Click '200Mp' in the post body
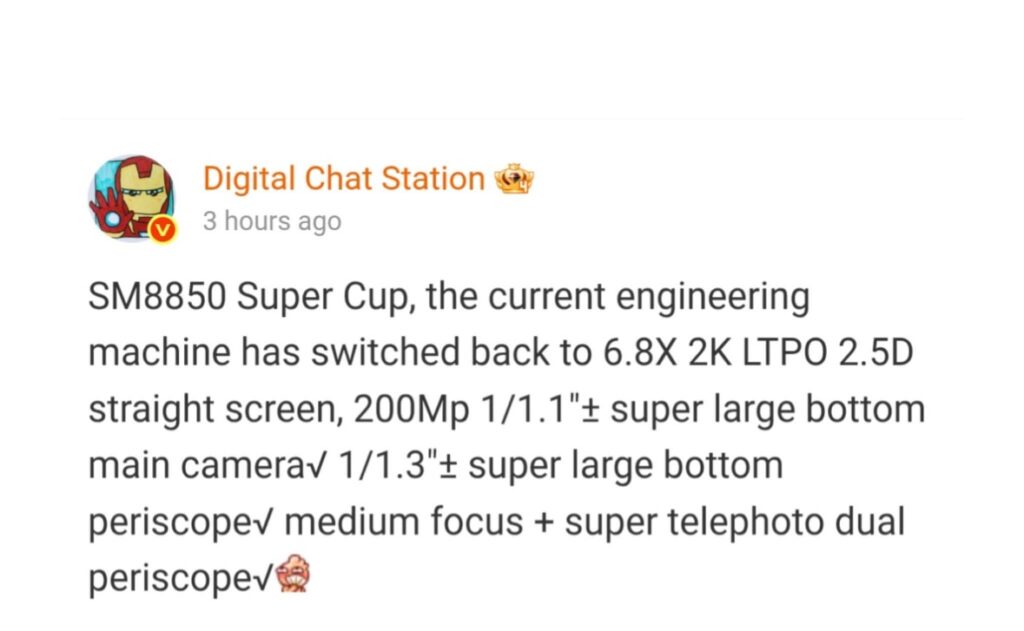 [x=411, y=410]
